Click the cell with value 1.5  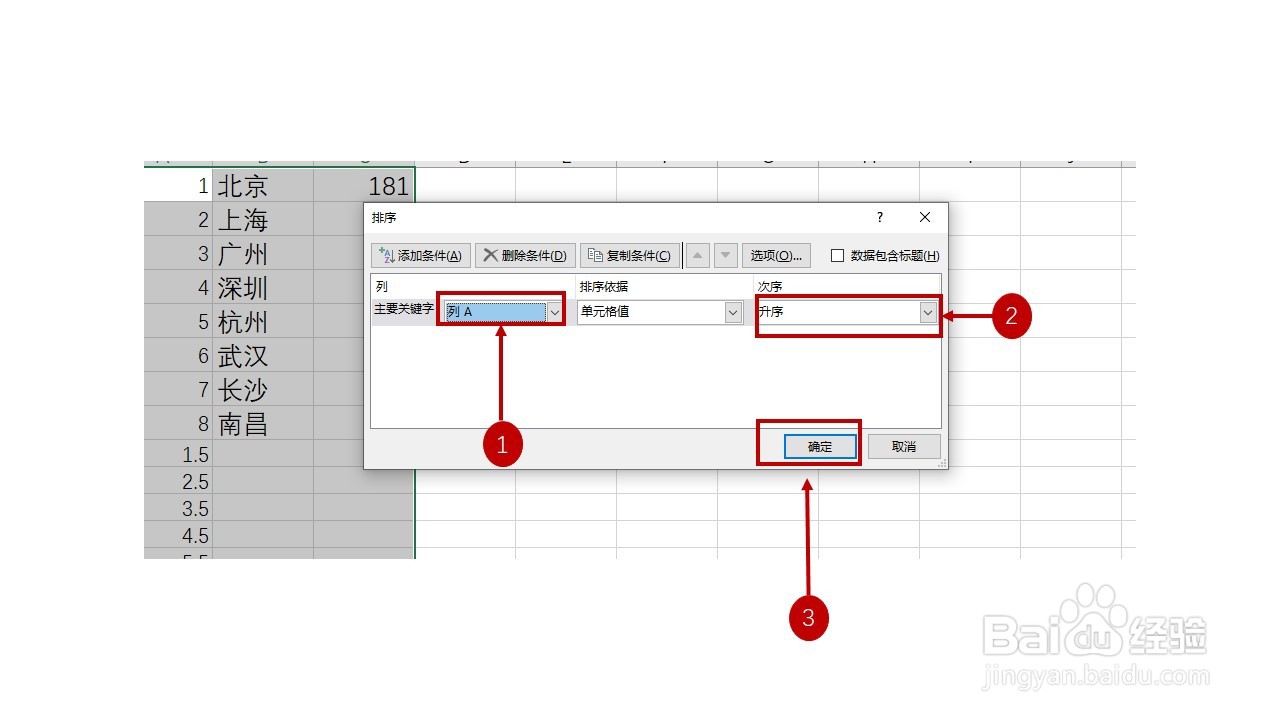tap(178, 455)
